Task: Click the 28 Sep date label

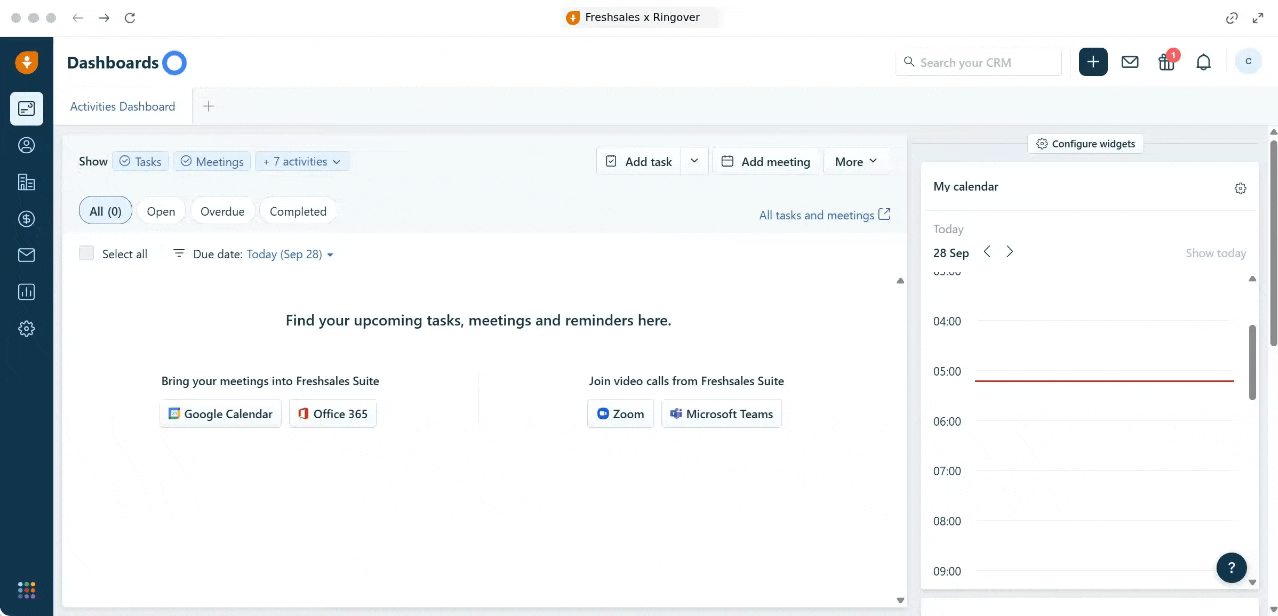Action: tap(951, 253)
